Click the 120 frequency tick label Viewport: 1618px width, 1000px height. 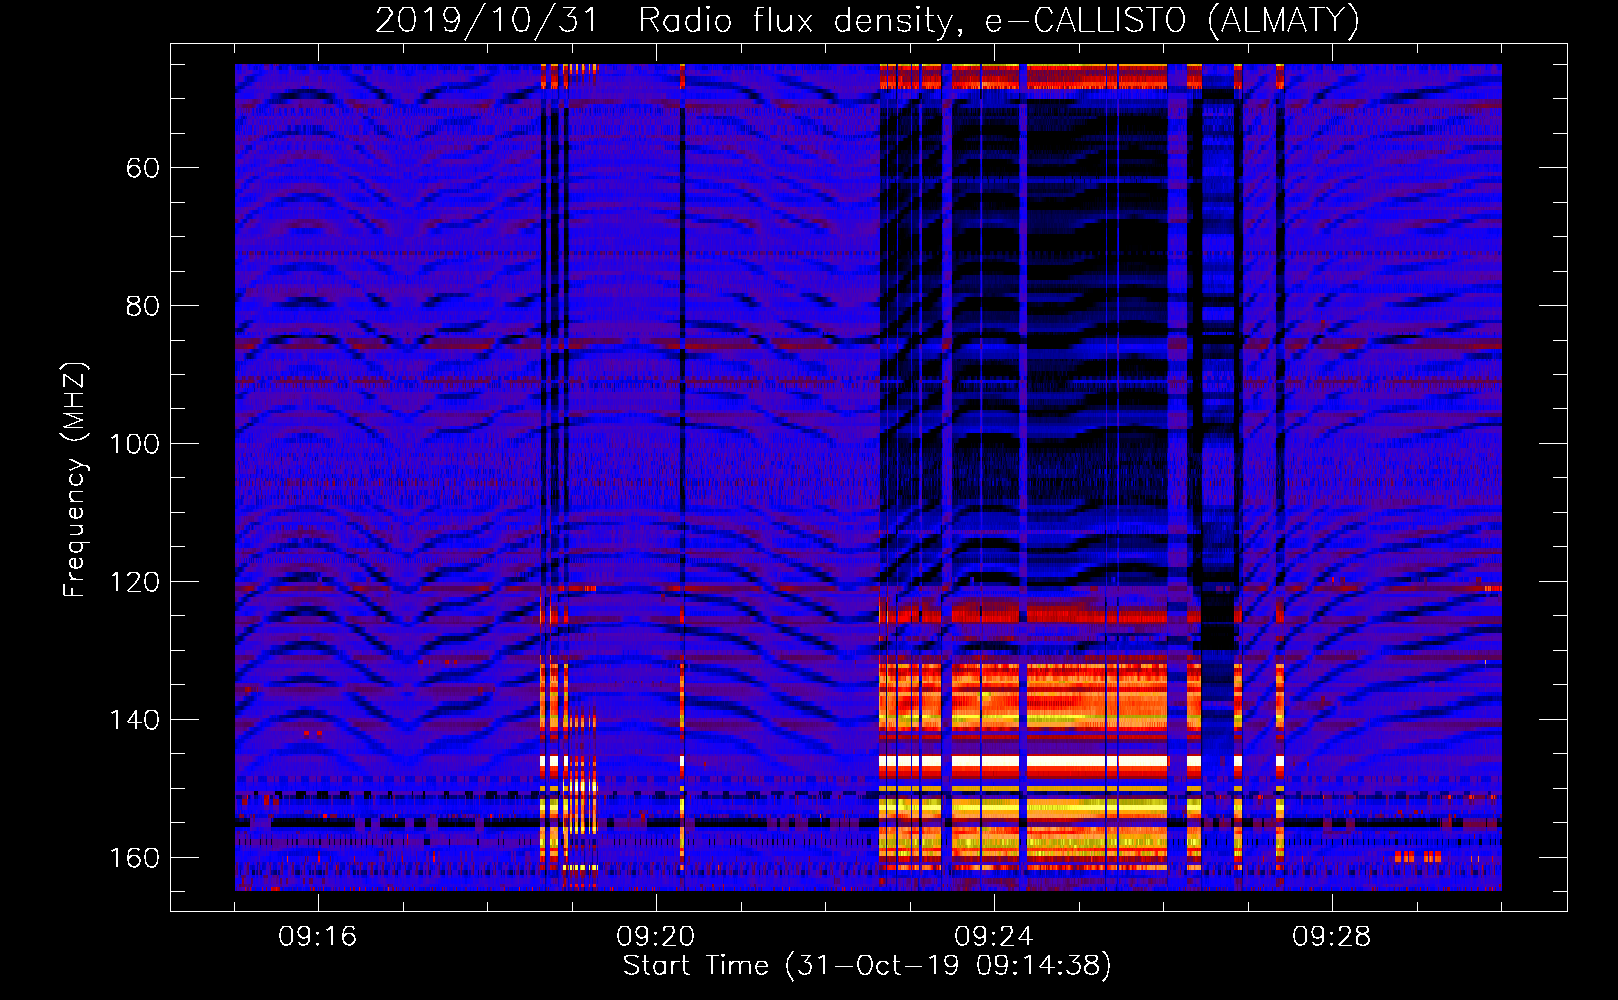(134, 582)
